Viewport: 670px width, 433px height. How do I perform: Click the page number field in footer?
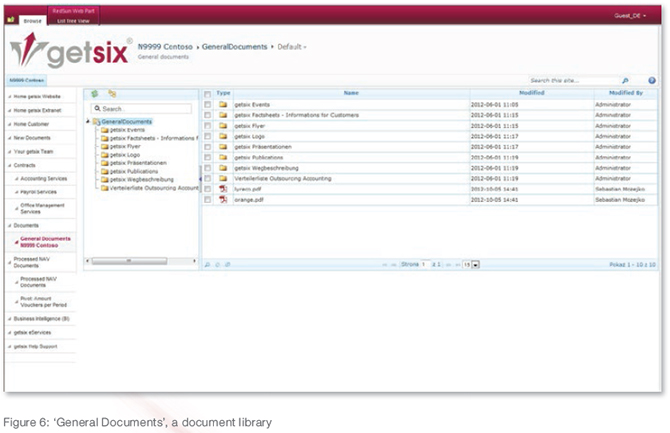(426, 265)
